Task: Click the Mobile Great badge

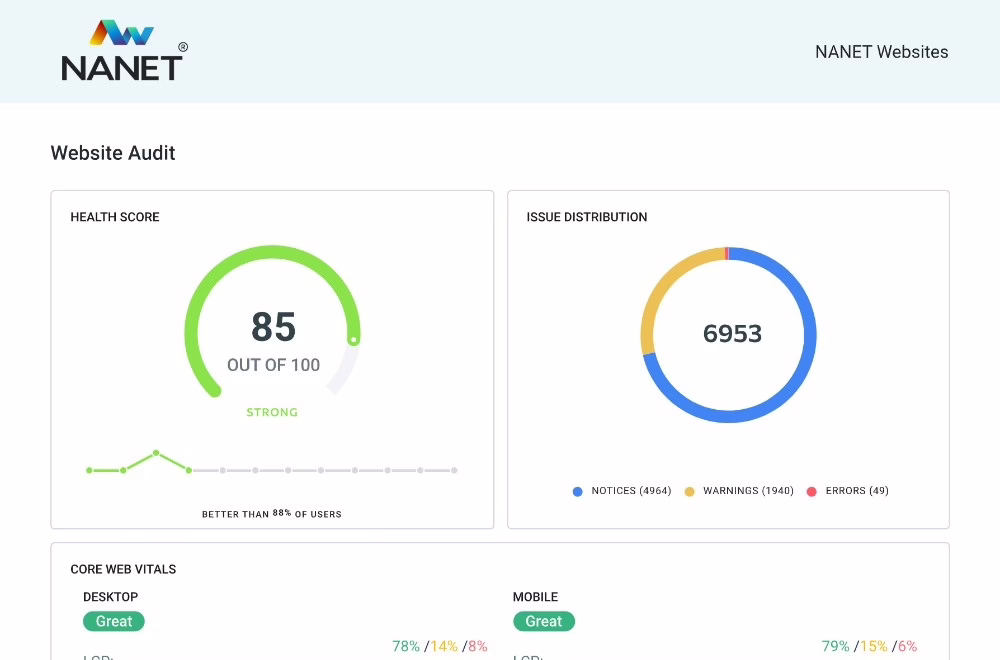Action: tap(543, 621)
